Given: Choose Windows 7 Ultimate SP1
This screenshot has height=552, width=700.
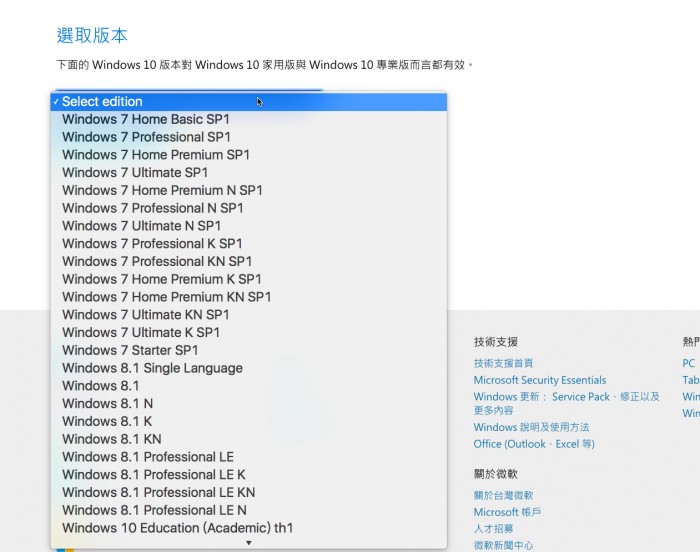Looking at the screenshot, I should click(x=249, y=172).
